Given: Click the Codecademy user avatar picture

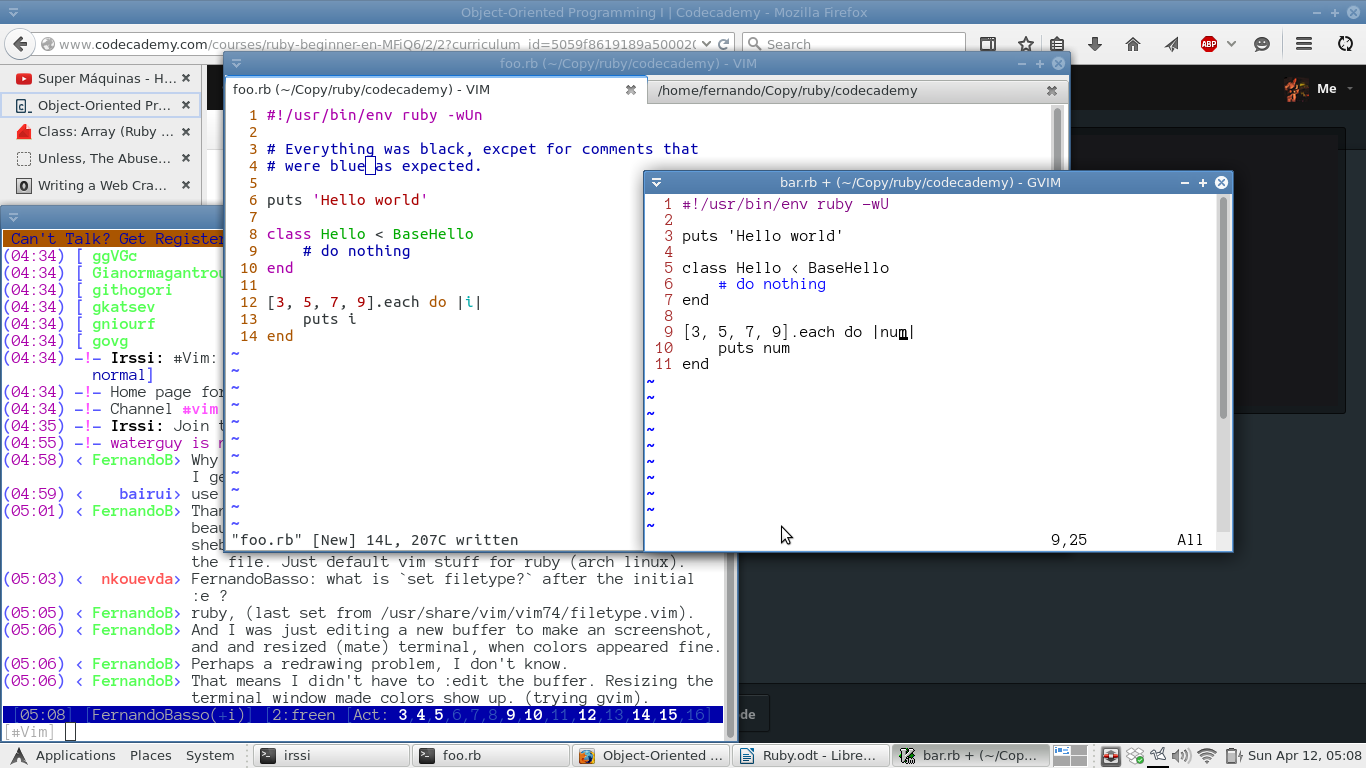Looking at the screenshot, I should click(x=1296, y=89).
